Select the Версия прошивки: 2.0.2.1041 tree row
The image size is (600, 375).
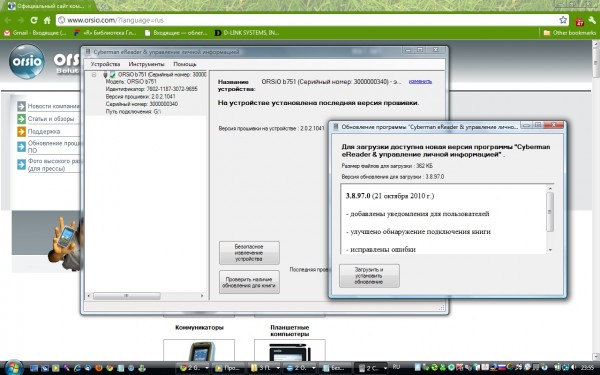(140, 96)
